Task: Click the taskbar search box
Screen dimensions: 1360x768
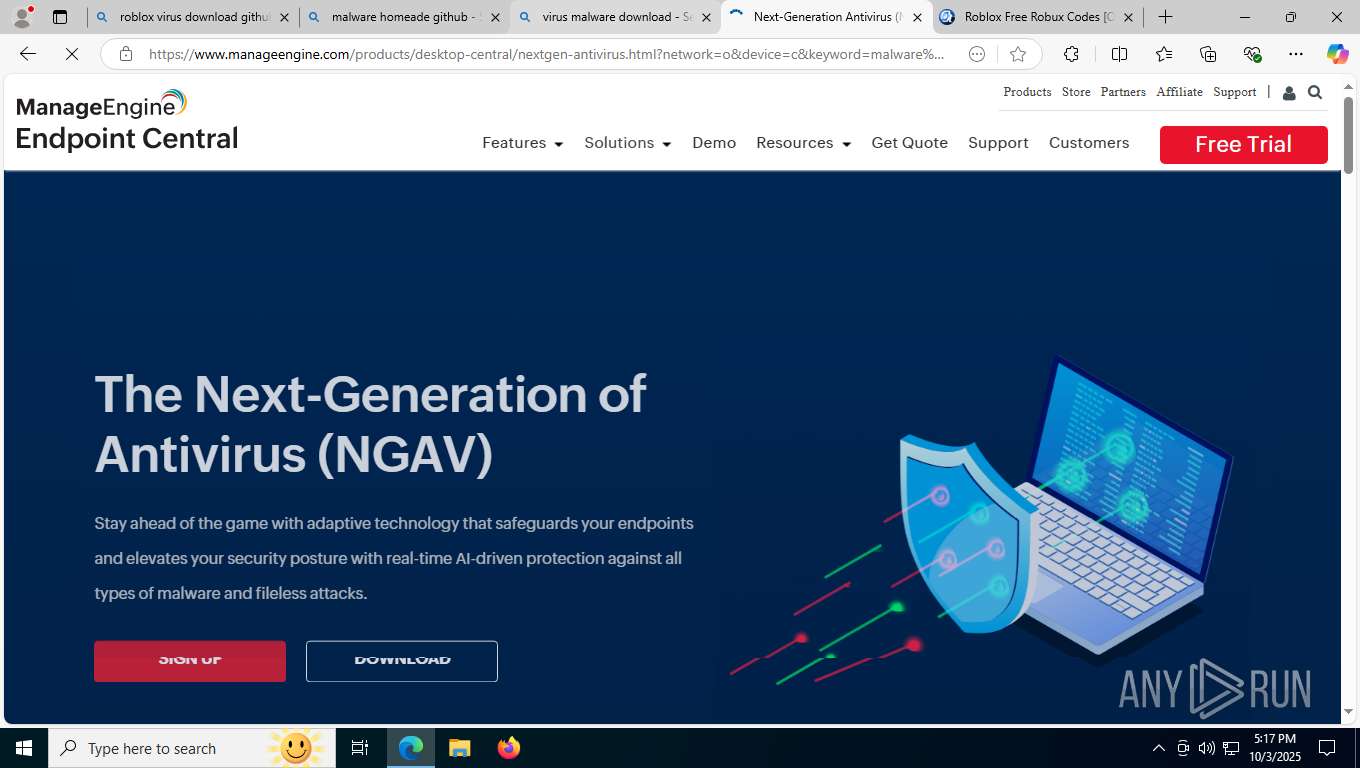Action: 193,748
